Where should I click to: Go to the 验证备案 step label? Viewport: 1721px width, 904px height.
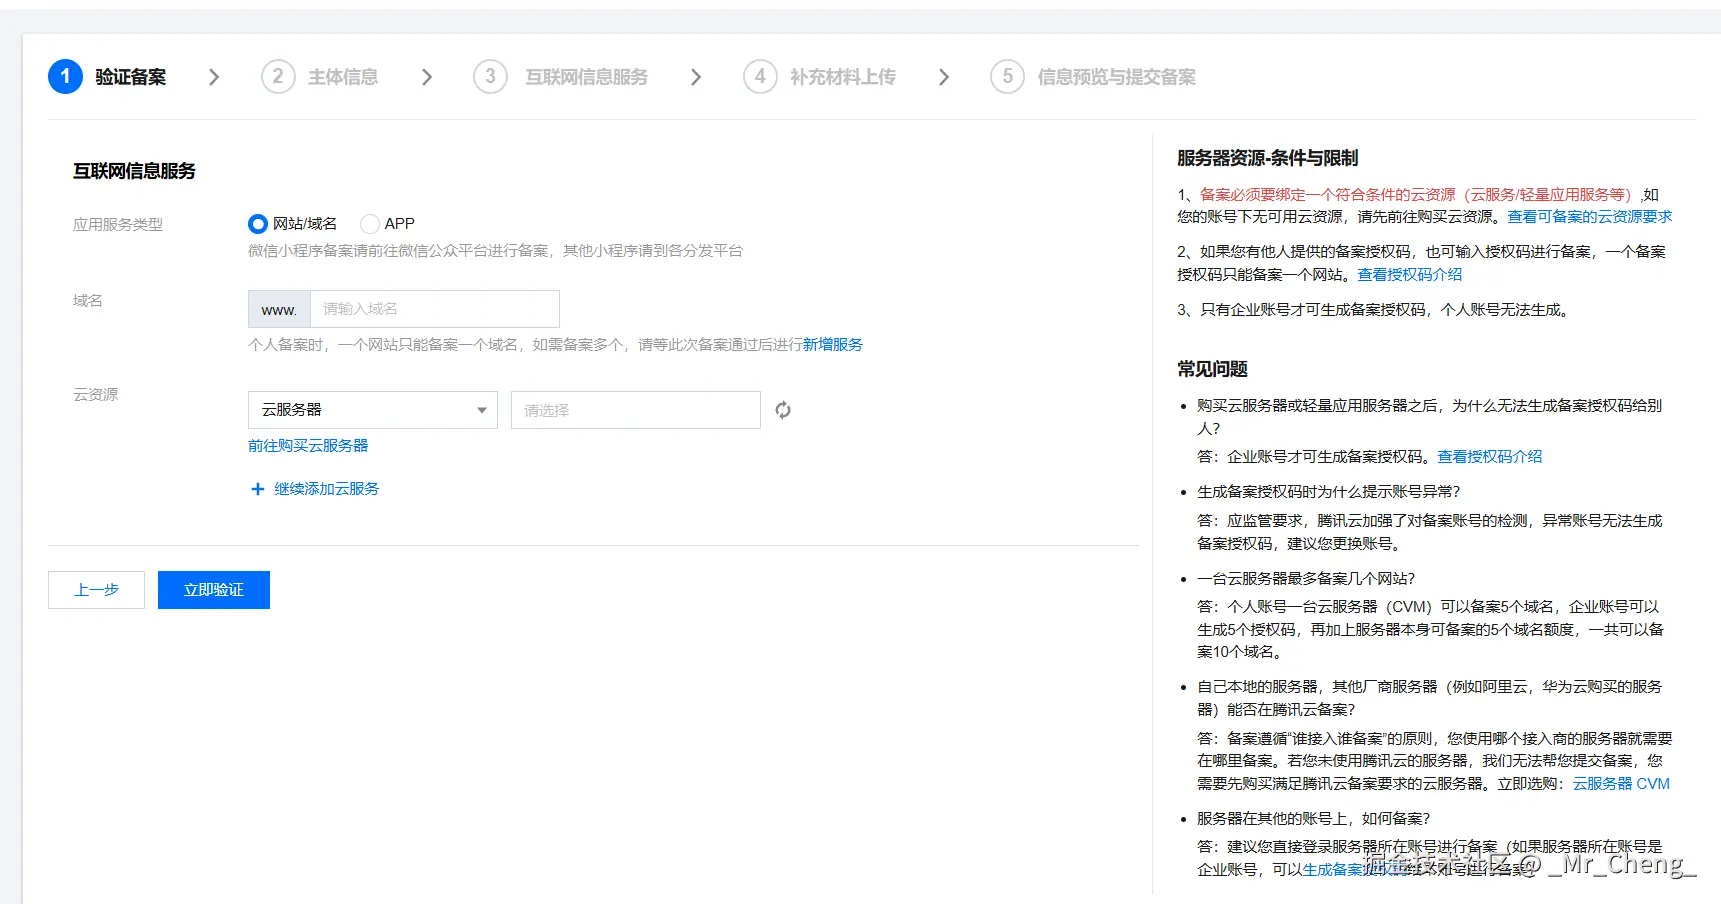(131, 77)
